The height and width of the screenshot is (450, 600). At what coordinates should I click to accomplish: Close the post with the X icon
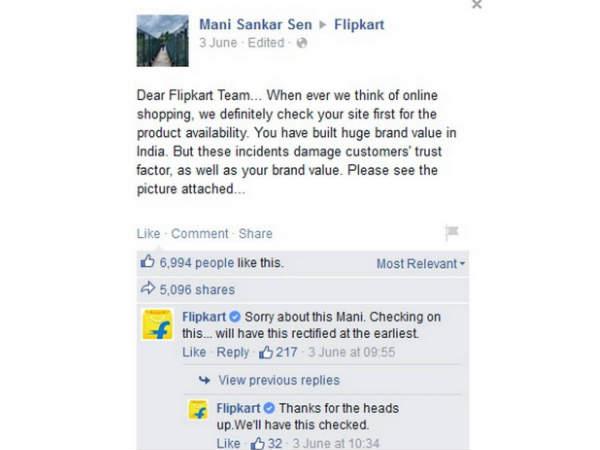click(476, 5)
